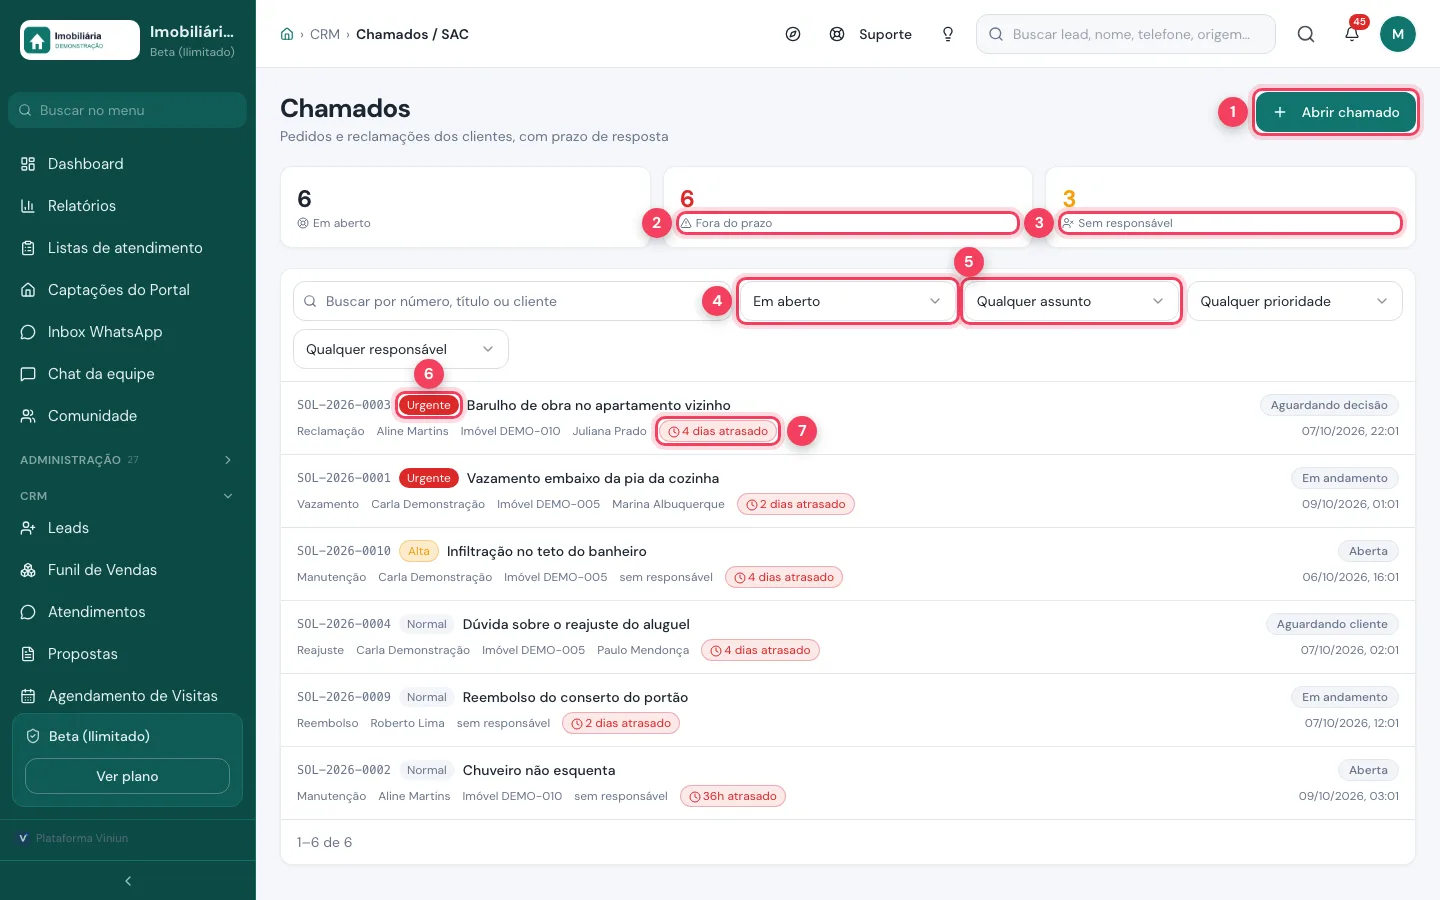Filter by the Fora do prazo card
This screenshot has width=1440, height=900.
848,207
